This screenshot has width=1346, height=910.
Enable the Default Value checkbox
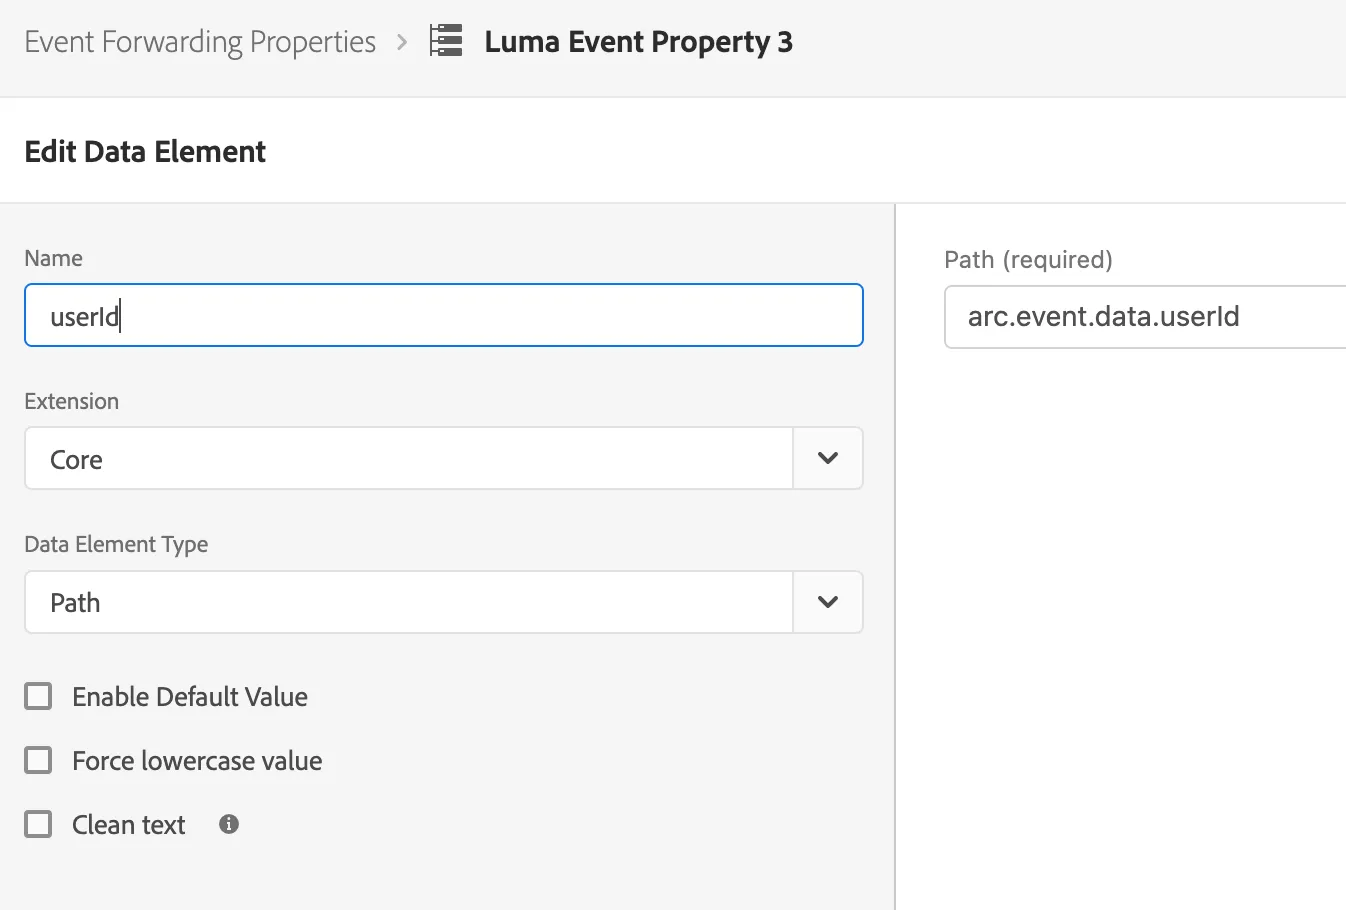click(x=38, y=696)
